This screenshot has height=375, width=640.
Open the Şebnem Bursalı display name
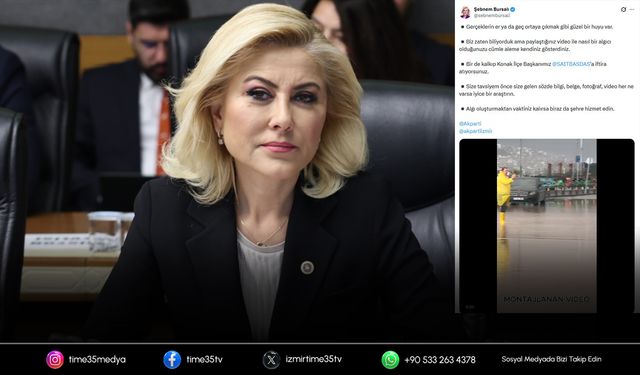point(491,9)
